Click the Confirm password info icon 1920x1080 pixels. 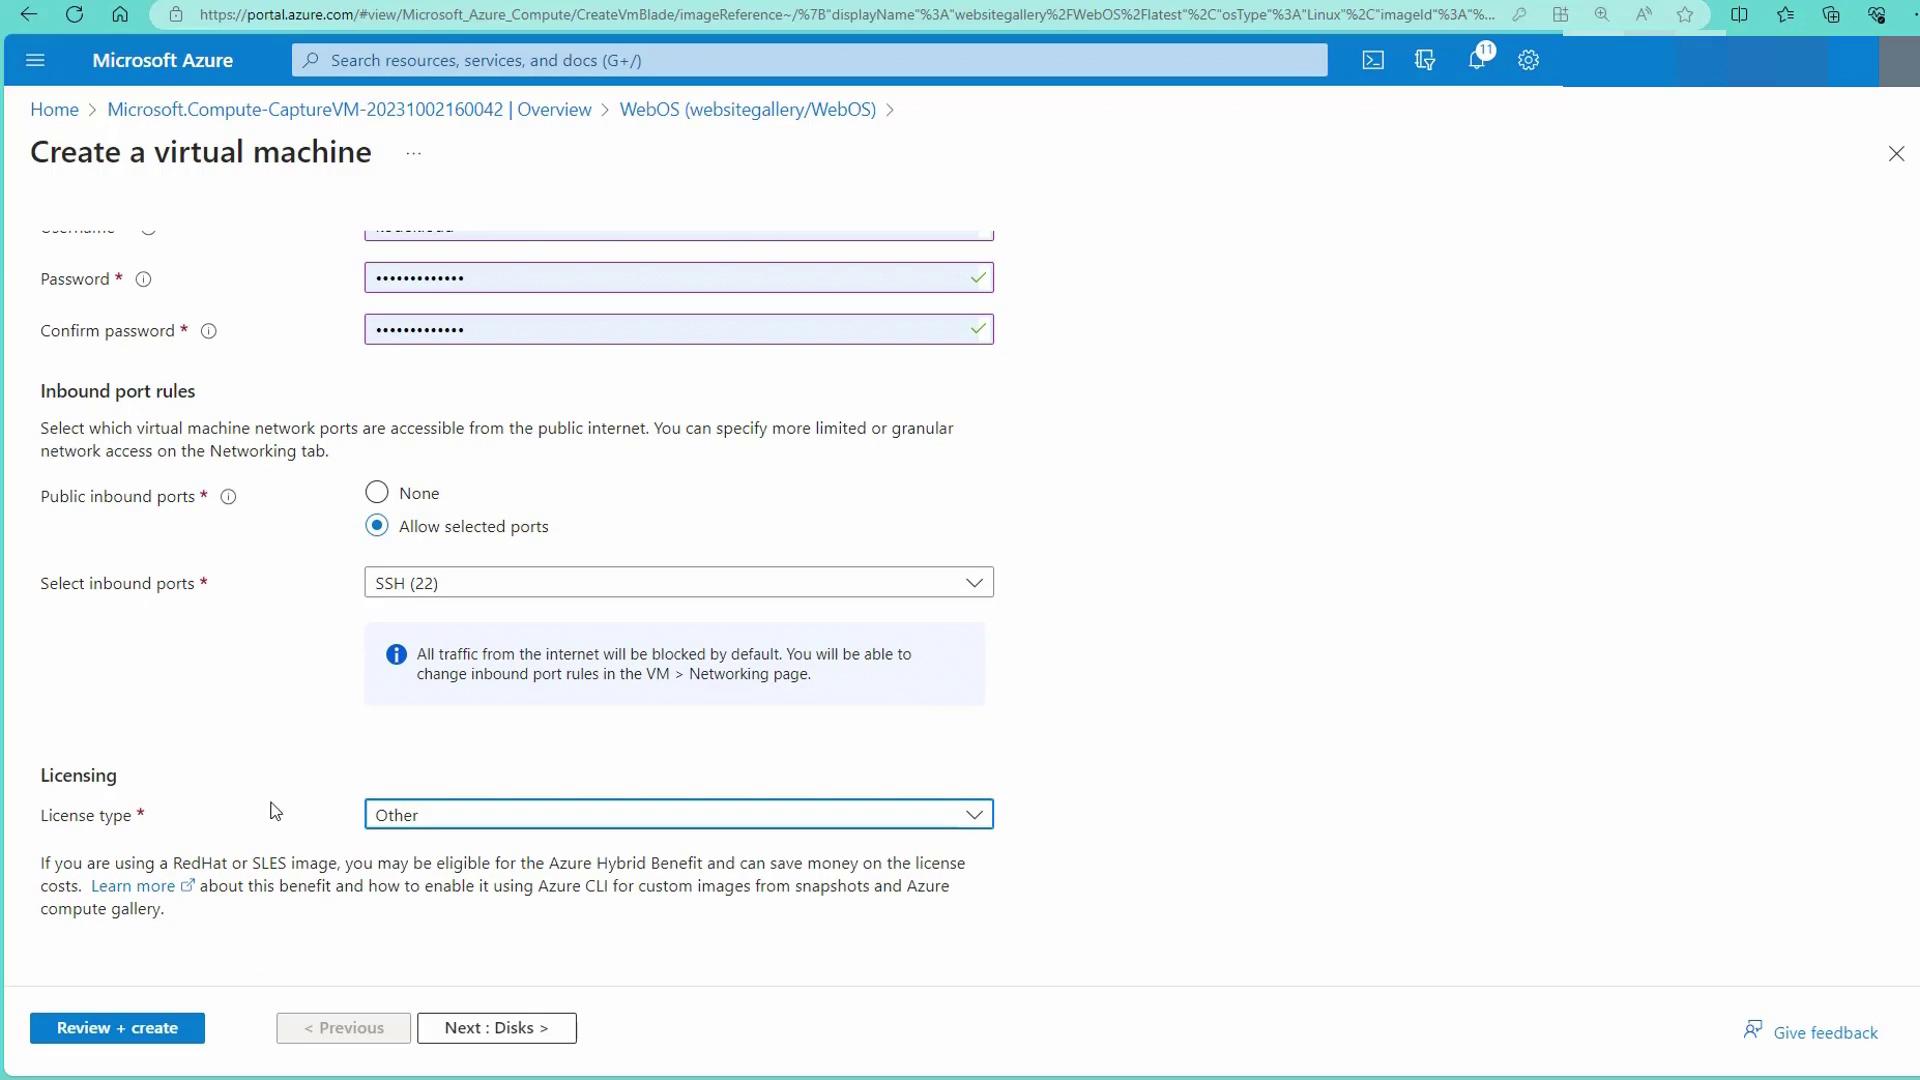click(x=209, y=331)
